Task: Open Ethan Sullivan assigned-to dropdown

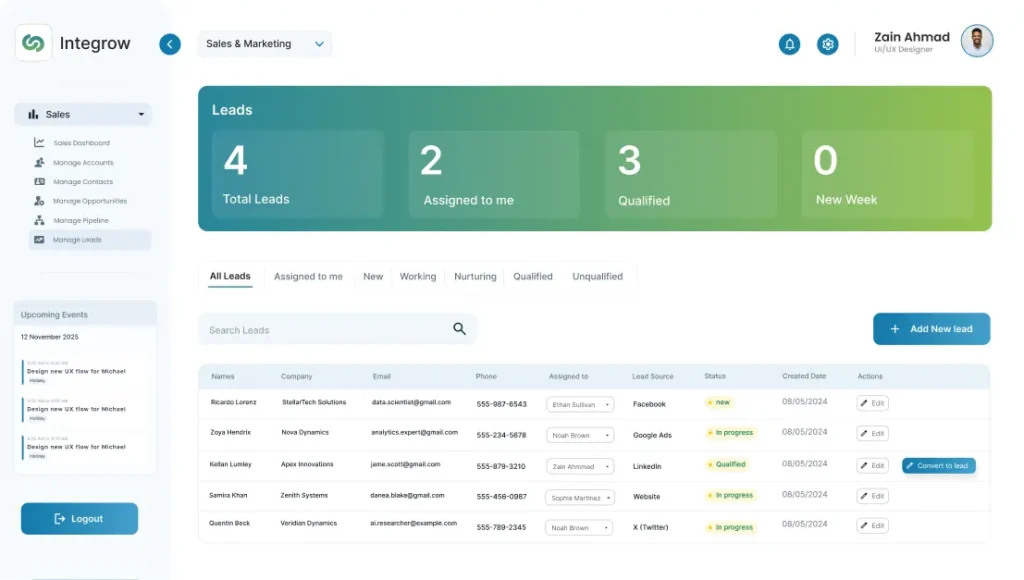Action: click(x=580, y=404)
